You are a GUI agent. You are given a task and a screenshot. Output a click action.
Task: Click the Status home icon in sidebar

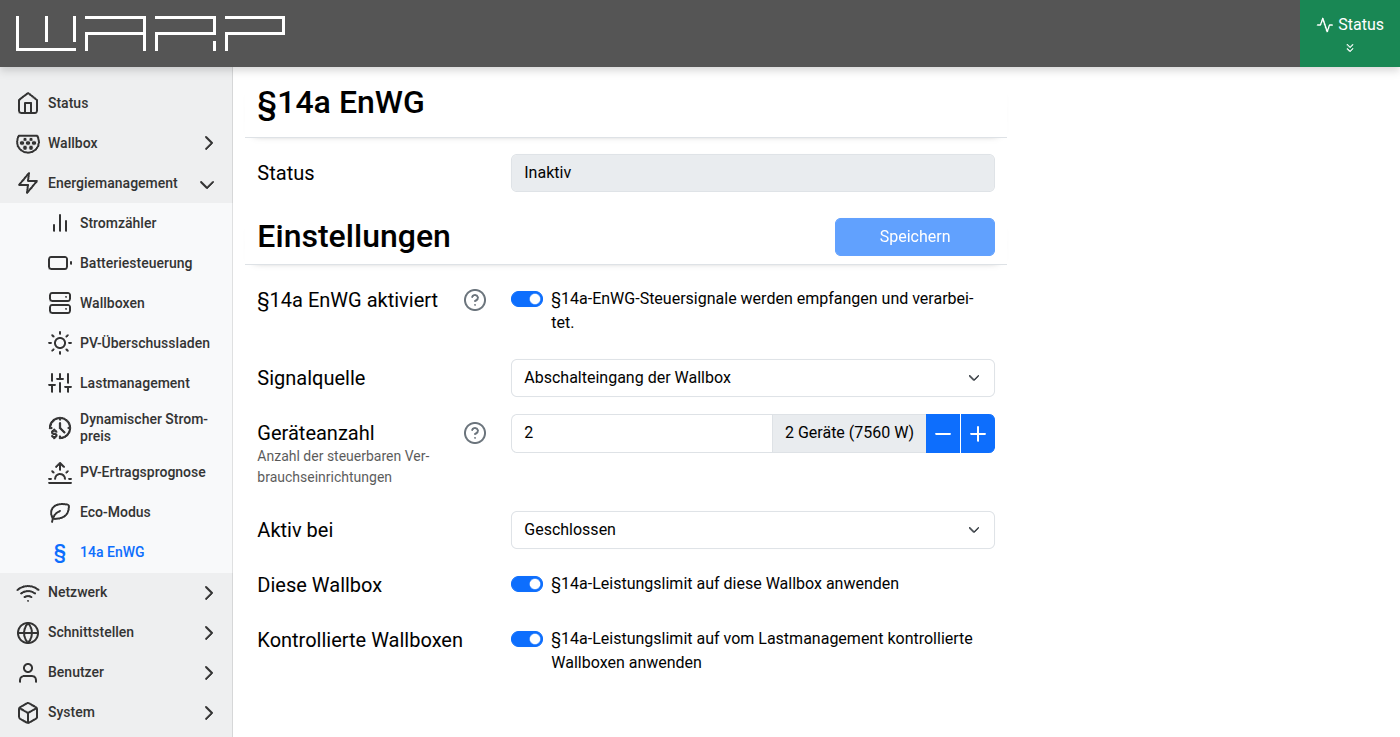pos(28,103)
